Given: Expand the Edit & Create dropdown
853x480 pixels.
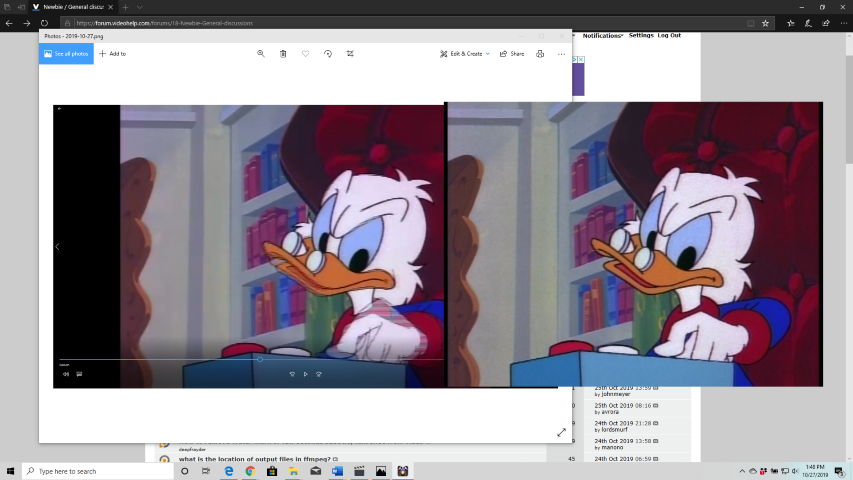Looking at the screenshot, I should [465, 53].
